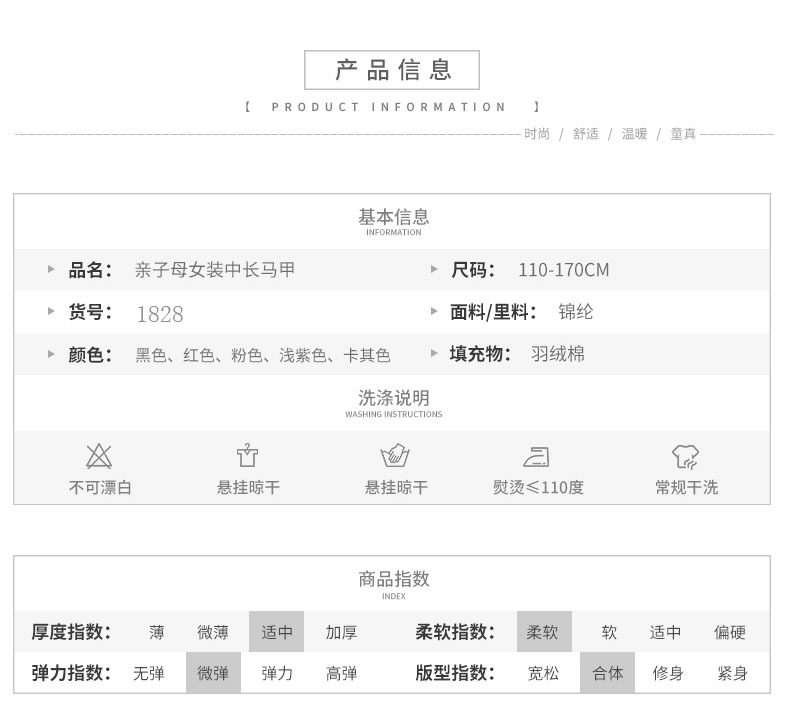Expand the 货号 row arrow
Screen dimensions: 790x715
click(52, 312)
